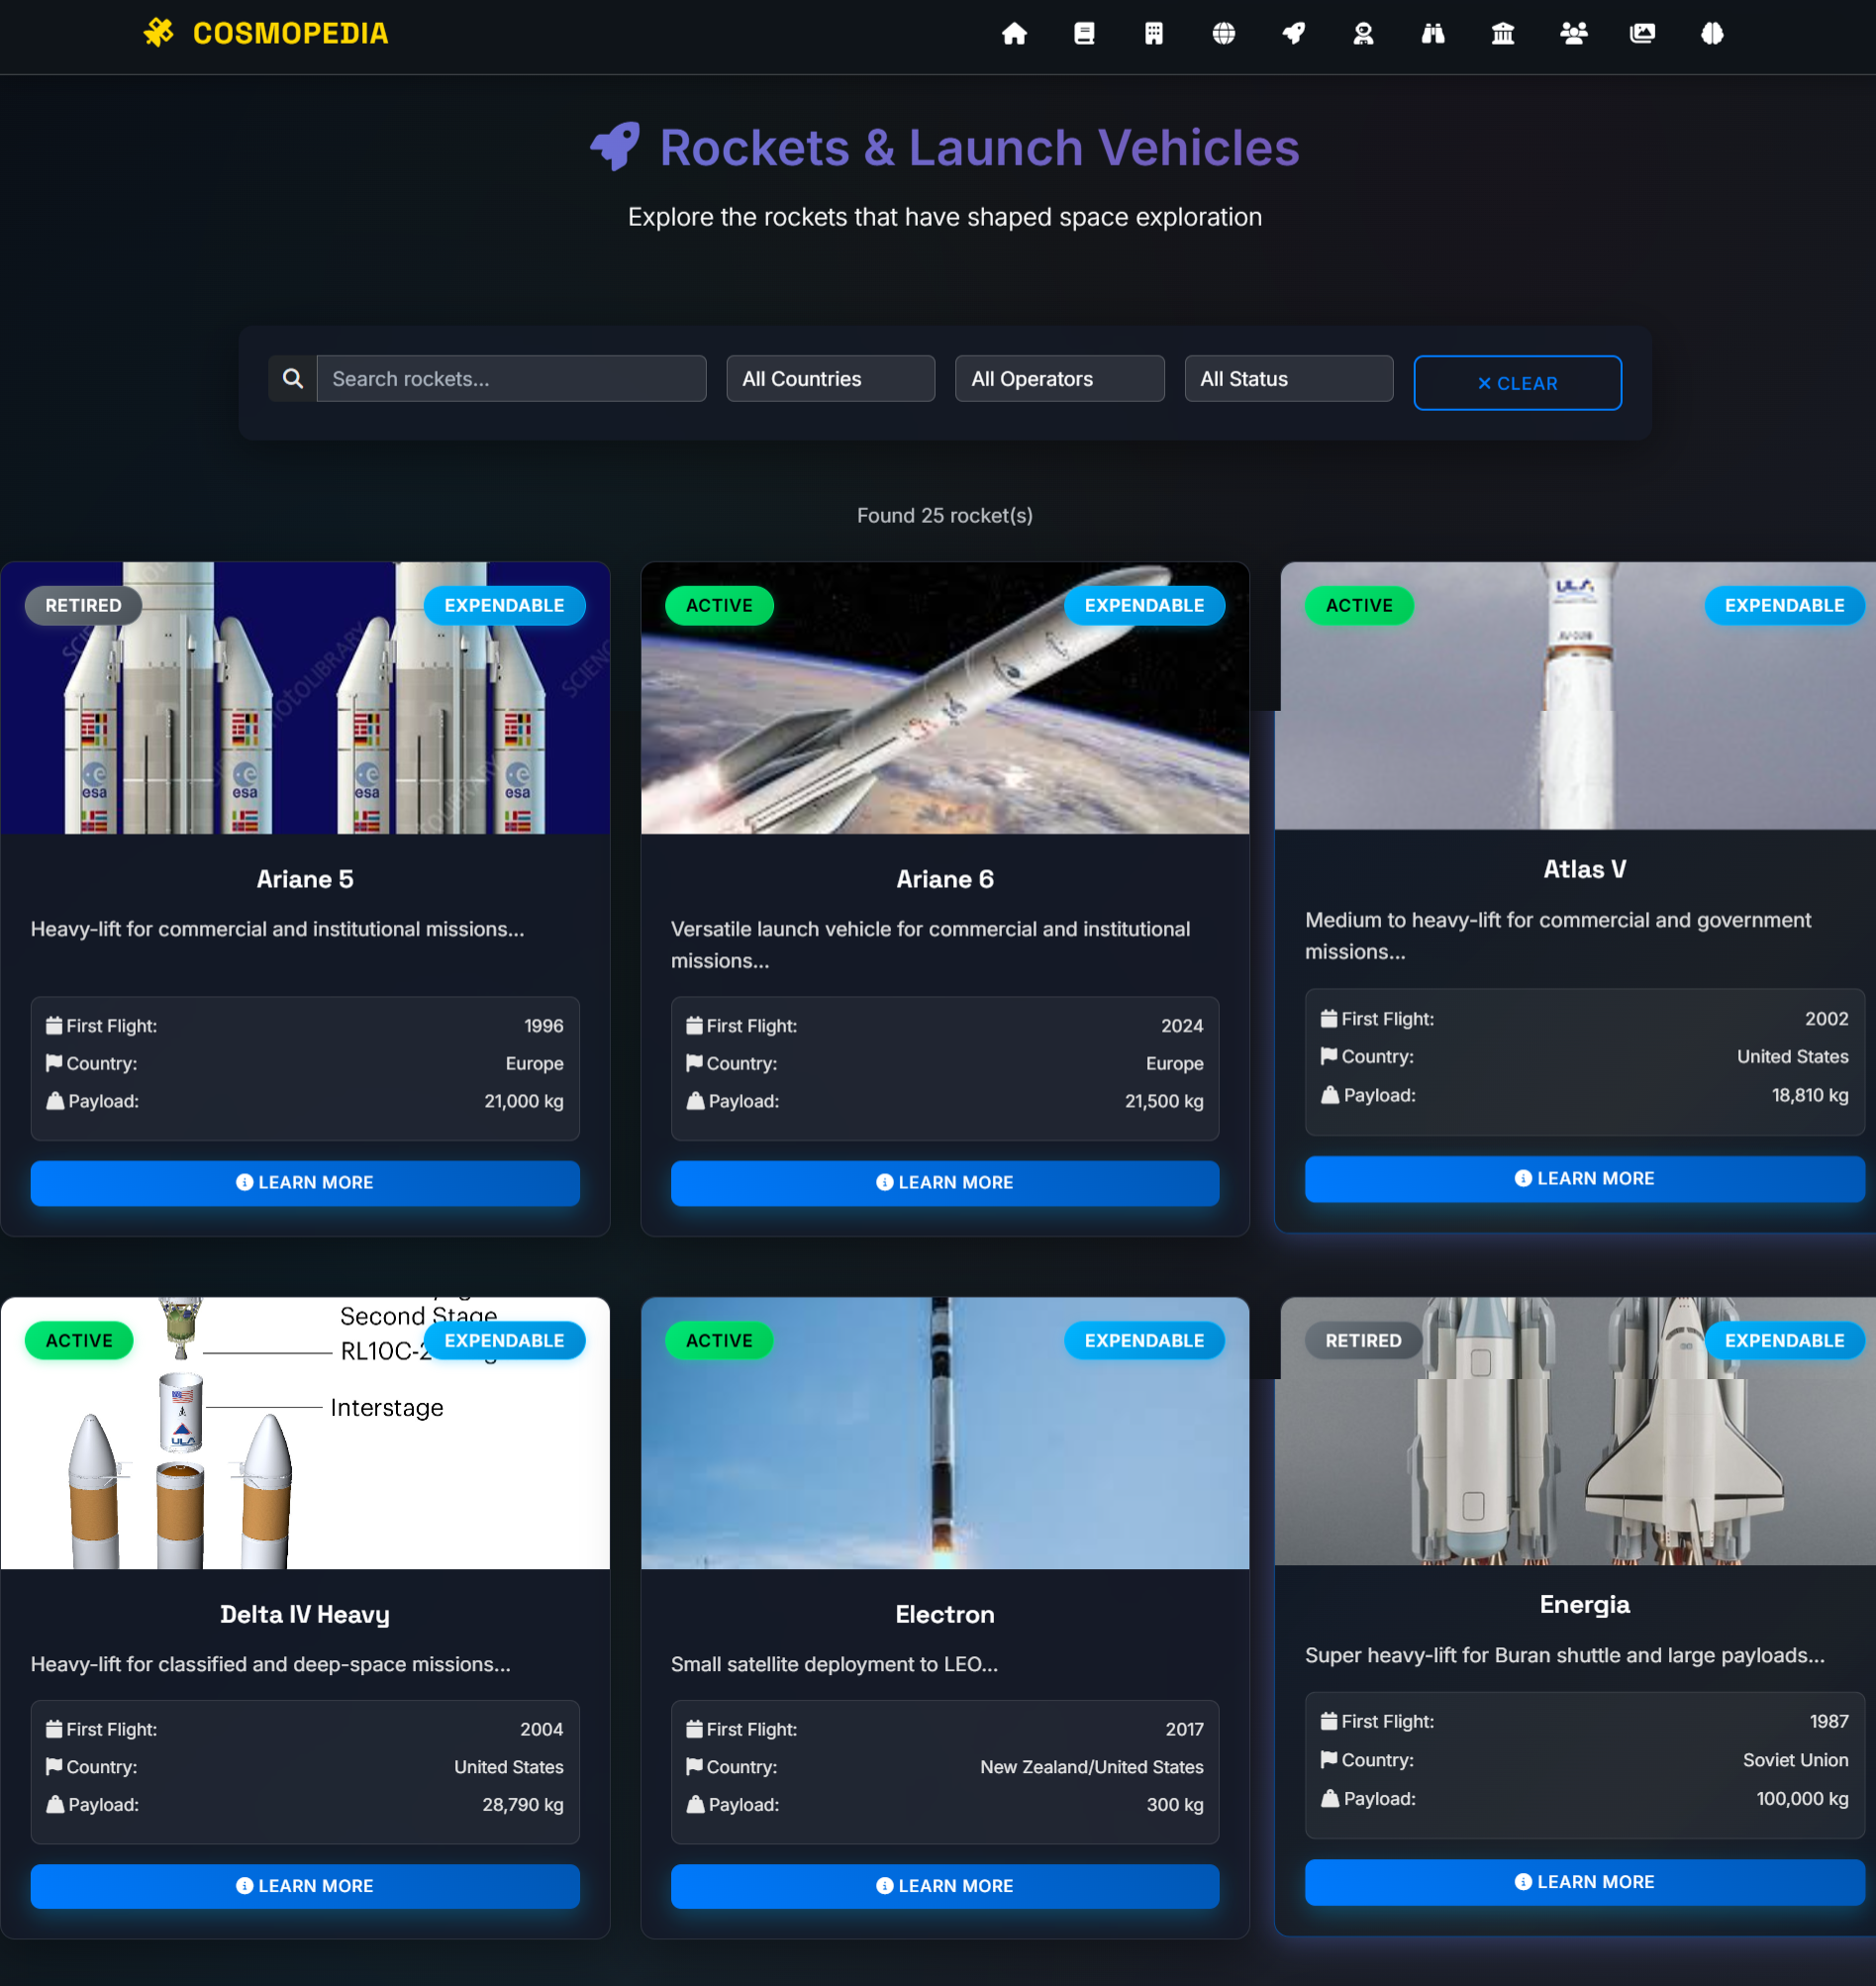Viewport: 1876px width, 1986px height.
Task: Learn more about Delta IV Heavy
Action: [x=305, y=1886]
